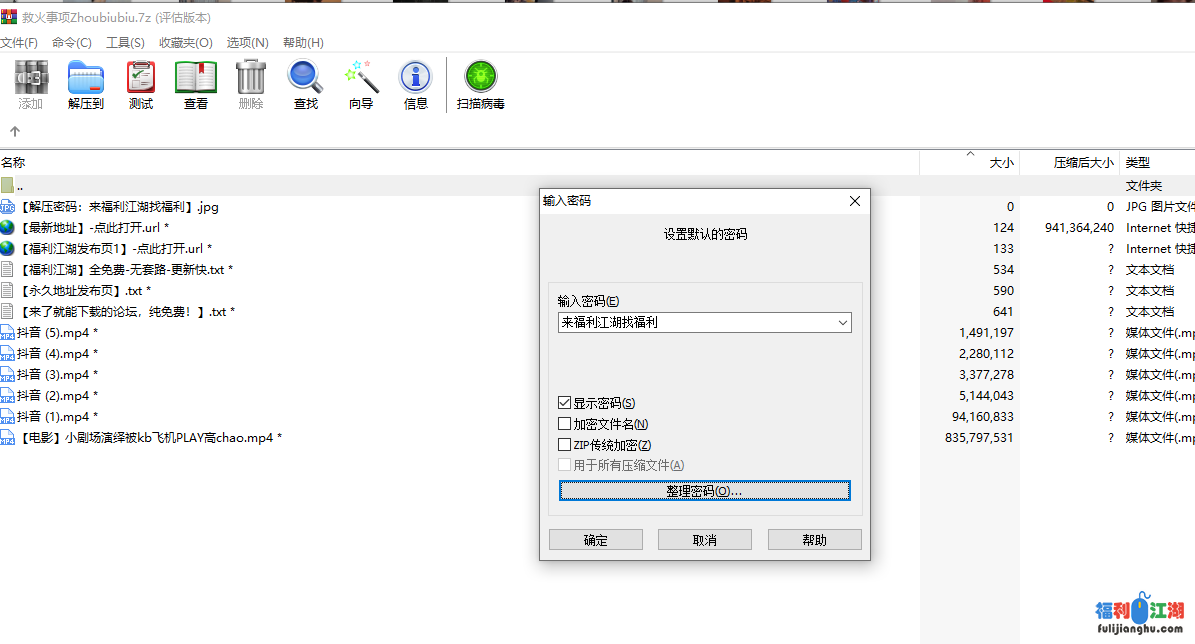Click the 查找 (Find) magnifier icon
The width and height of the screenshot is (1195, 644).
(305, 84)
